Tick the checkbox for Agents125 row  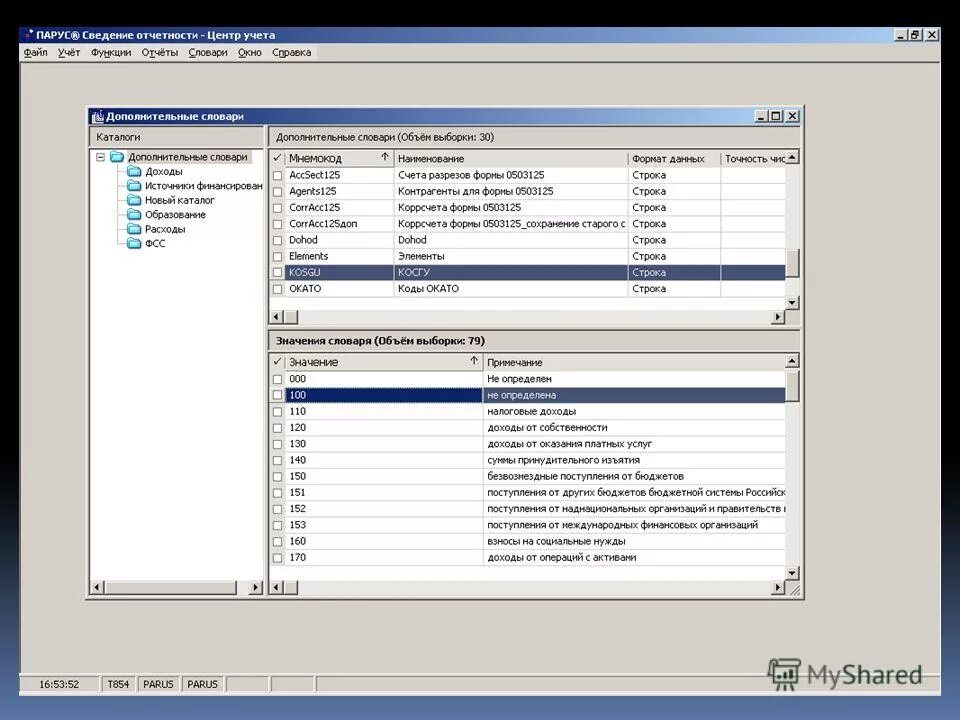pos(277,192)
